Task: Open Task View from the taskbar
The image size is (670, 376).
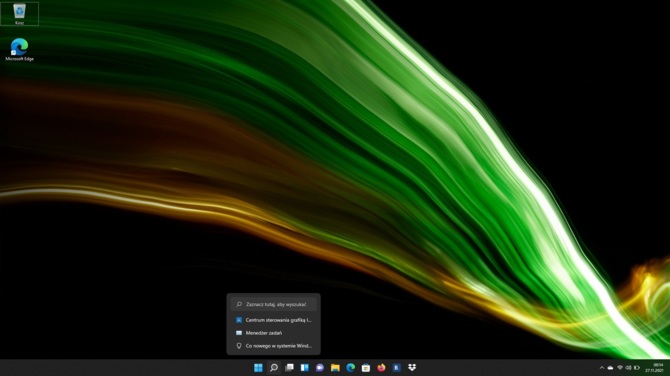Action: pyautogui.click(x=289, y=367)
